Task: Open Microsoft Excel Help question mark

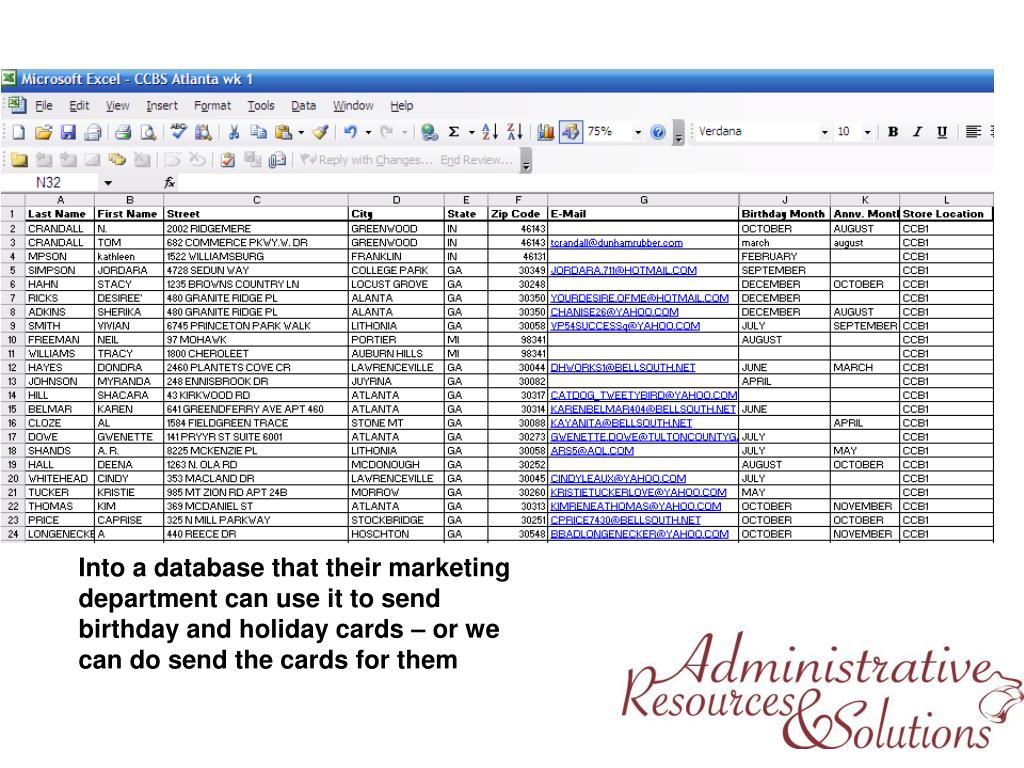Action: coord(658,133)
